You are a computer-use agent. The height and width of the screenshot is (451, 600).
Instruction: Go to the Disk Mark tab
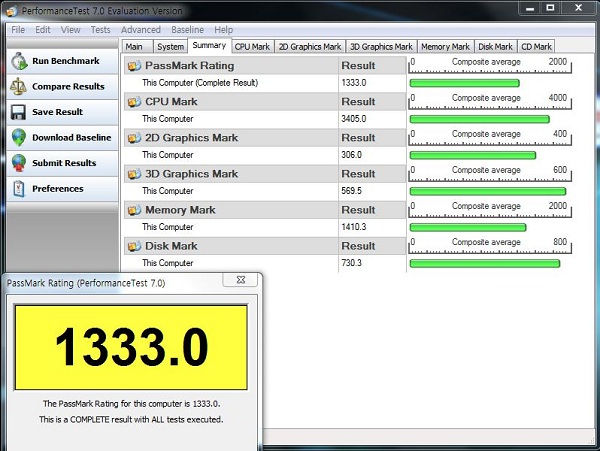pos(496,47)
